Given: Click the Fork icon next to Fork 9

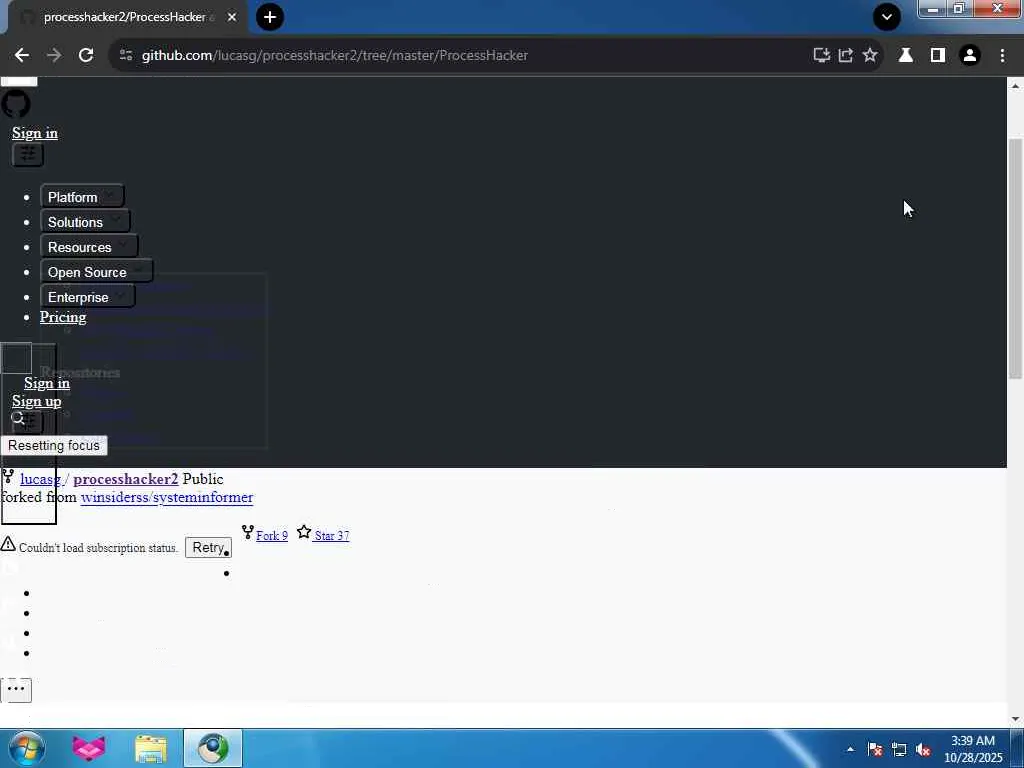Looking at the screenshot, I should (x=248, y=532).
